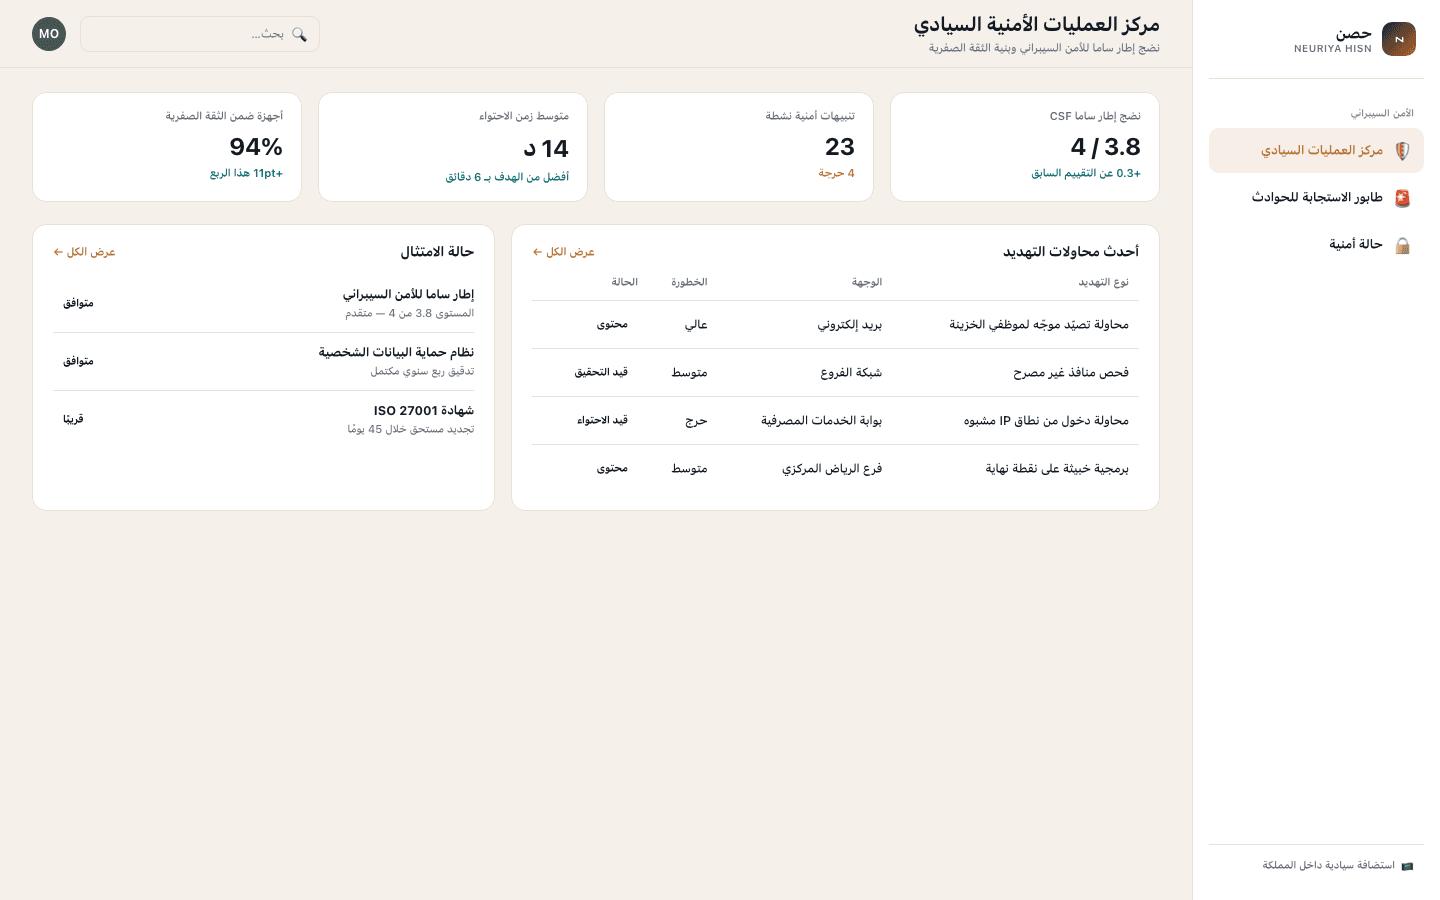The height and width of the screenshot is (900, 1440).
Task: Open the 'شهادة ISO 27001' compliance row
Action: [x=264, y=419]
